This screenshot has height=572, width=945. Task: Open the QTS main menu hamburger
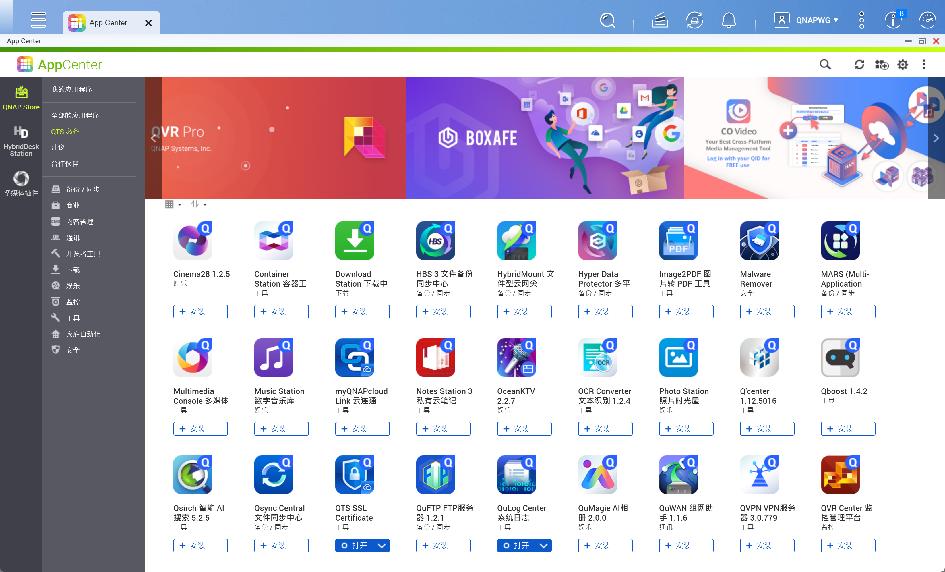click(x=38, y=20)
